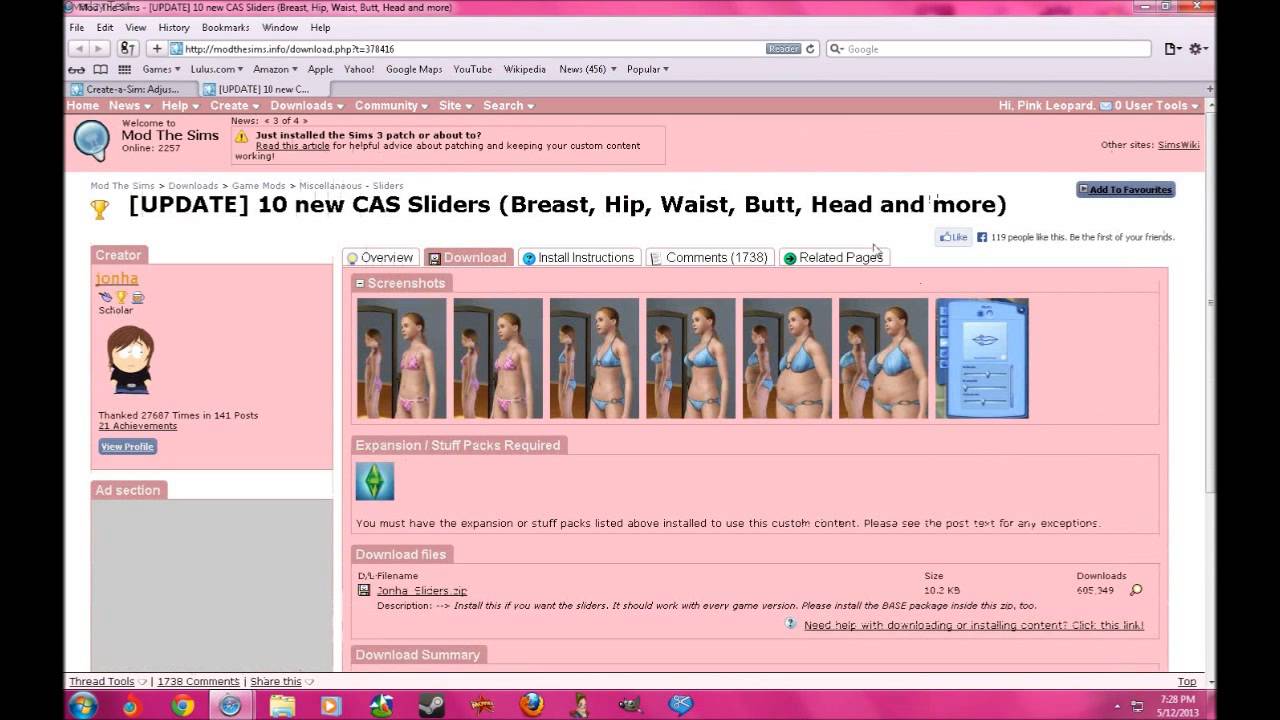Open the Bookmarks menu in menu bar
The height and width of the screenshot is (720, 1280).
[225, 28]
